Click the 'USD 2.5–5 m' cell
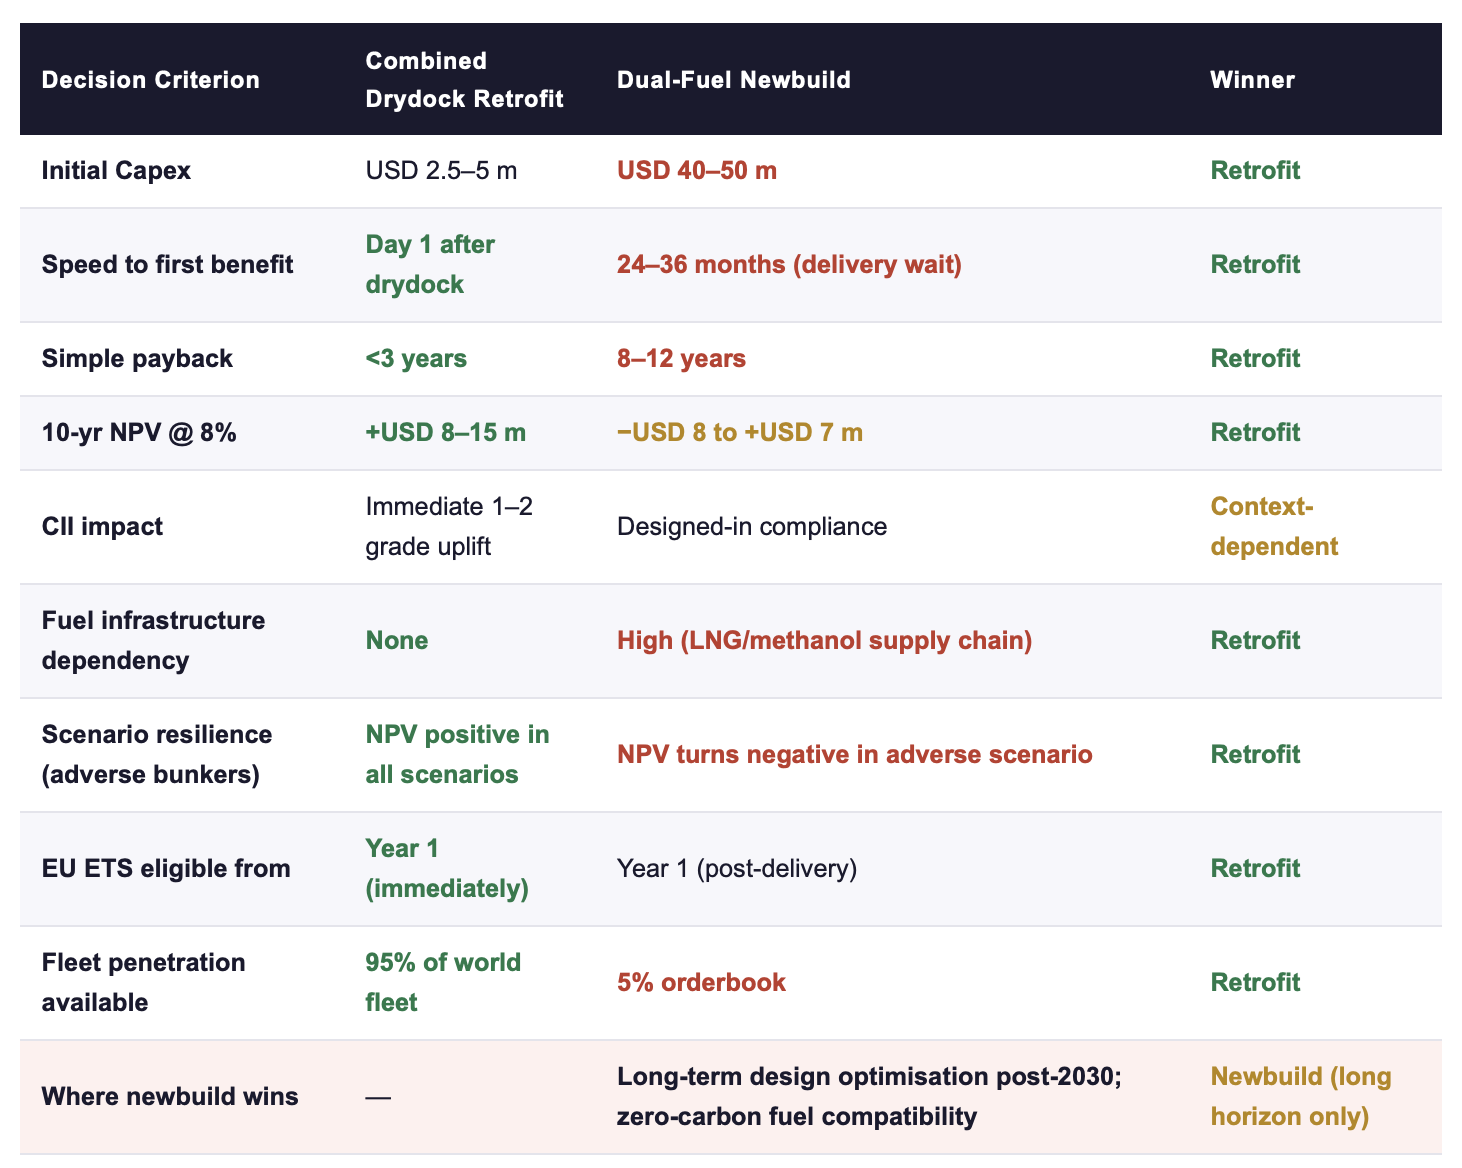The image size is (1462, 1168). [x=441, y=170]
